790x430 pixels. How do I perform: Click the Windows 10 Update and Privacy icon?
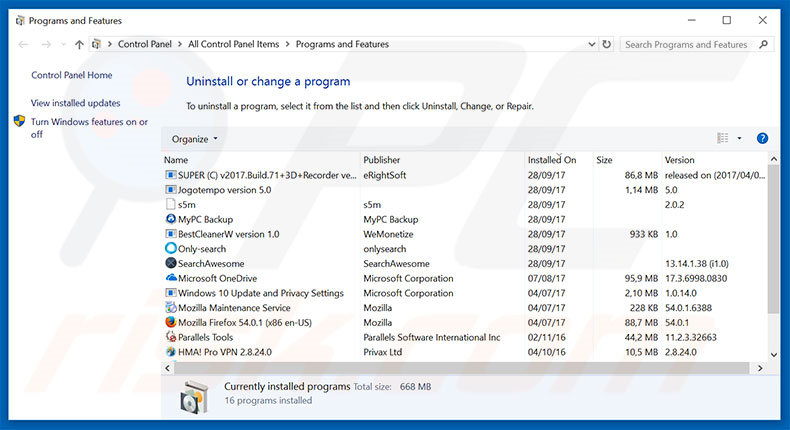[x=171, y=293]
